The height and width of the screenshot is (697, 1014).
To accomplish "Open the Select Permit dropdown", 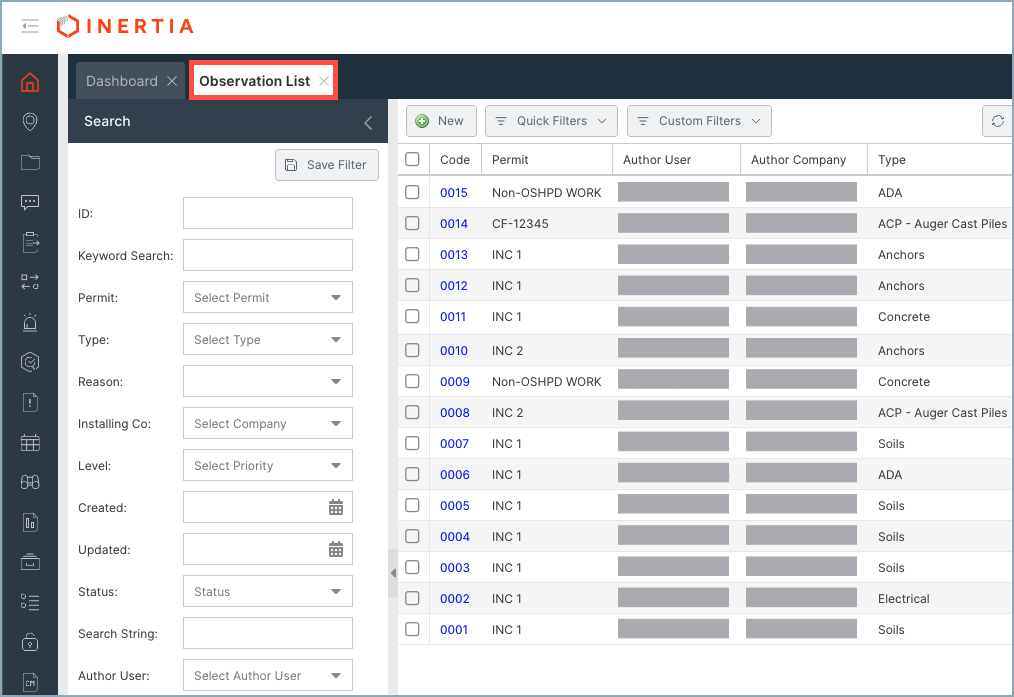I will click(x=268, y=297).
